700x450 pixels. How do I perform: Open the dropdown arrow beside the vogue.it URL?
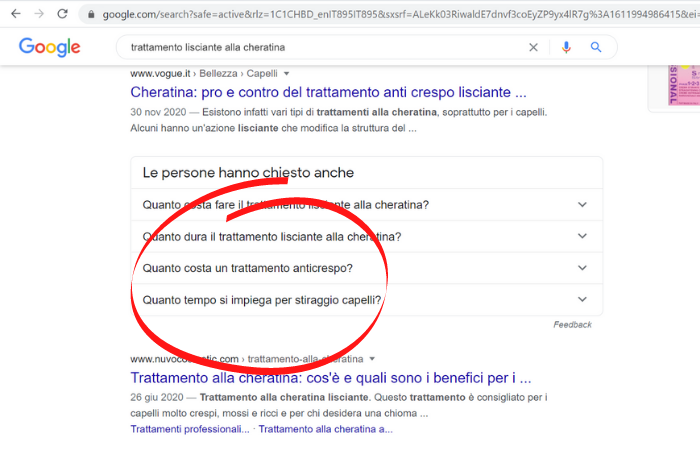click(286, 74)
